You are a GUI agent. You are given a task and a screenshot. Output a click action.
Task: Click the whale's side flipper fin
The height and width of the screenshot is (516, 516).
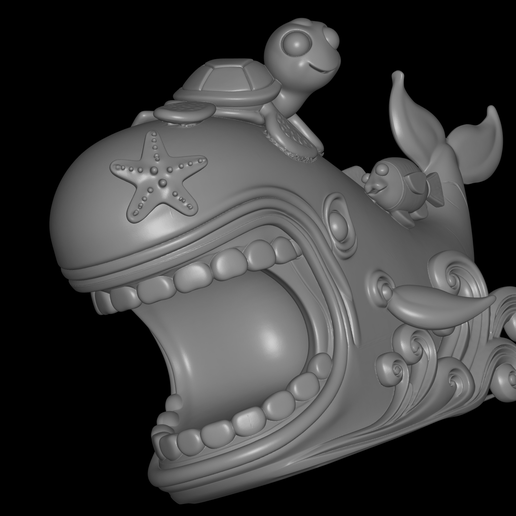pos(441,306)
